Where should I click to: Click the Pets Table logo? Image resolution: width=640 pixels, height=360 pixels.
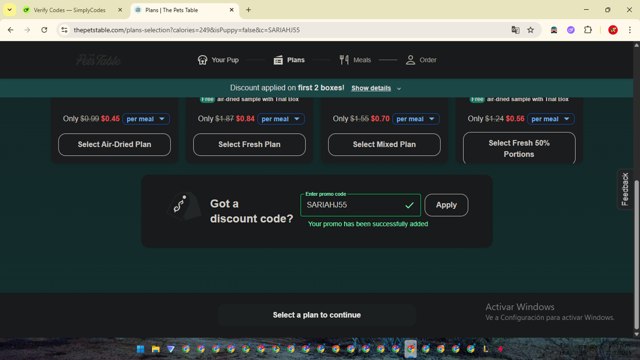98,60
